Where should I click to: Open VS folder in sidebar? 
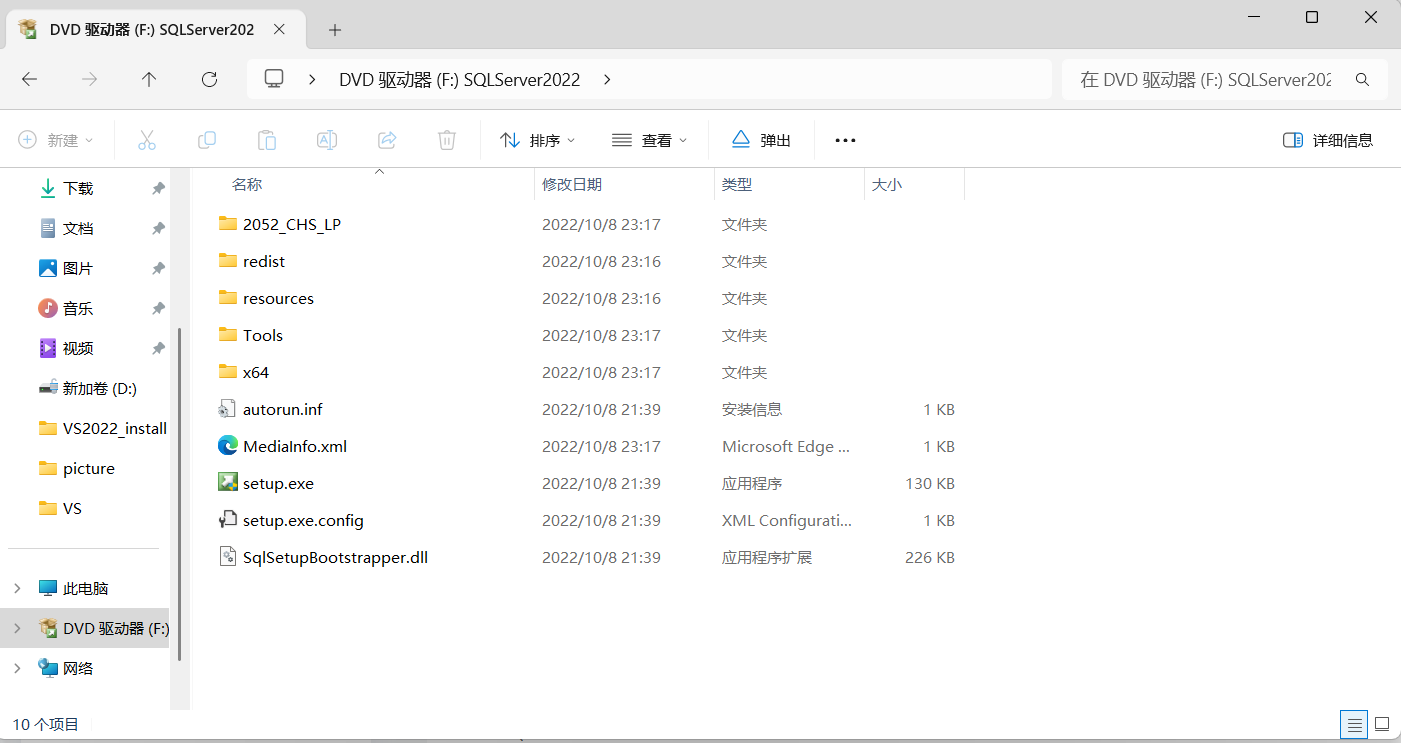pos(72,508)
